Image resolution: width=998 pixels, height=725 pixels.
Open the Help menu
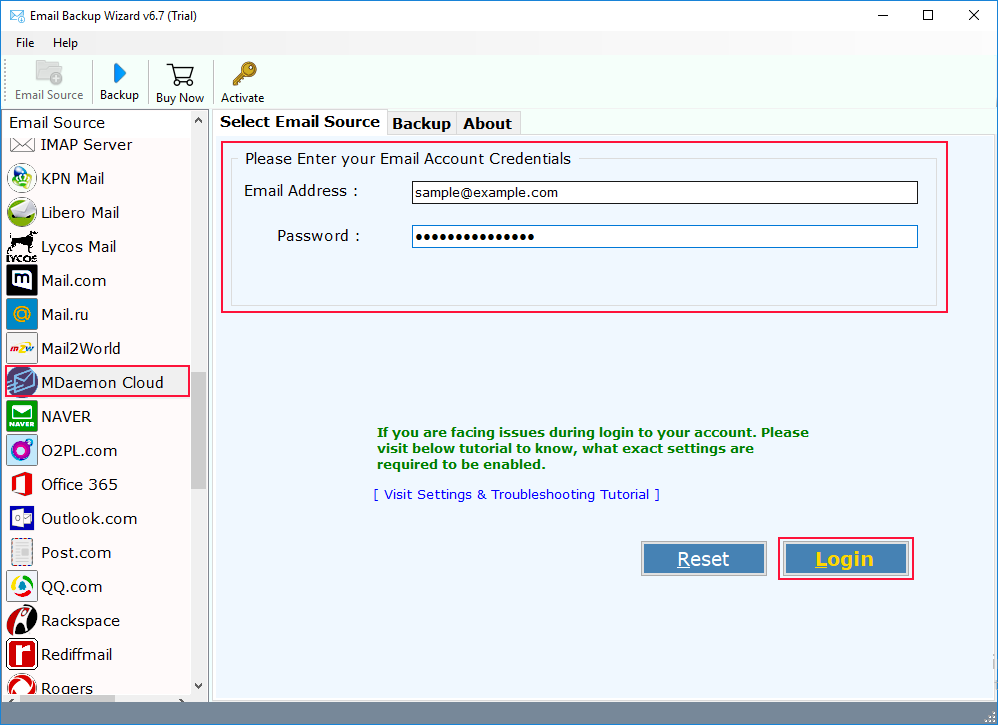(65, 43)
